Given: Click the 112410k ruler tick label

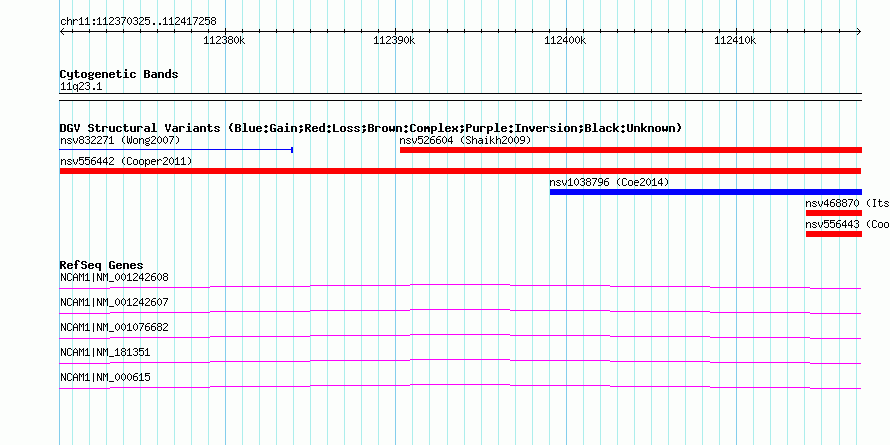Looking at the screenshot, I should coord(735,41).
